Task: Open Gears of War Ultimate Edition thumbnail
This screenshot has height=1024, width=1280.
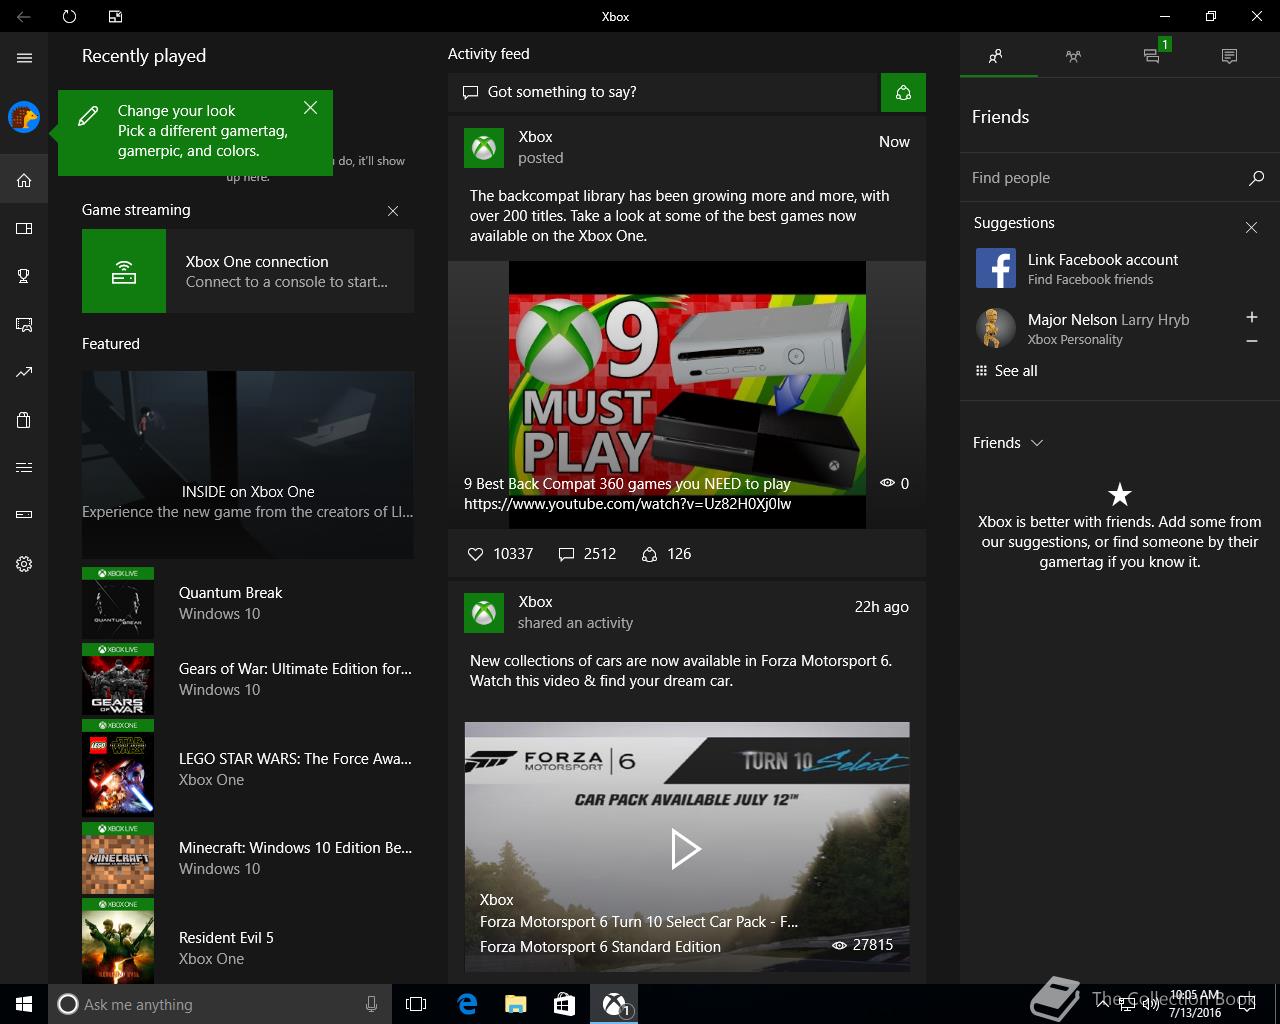Action: point(118,680)
